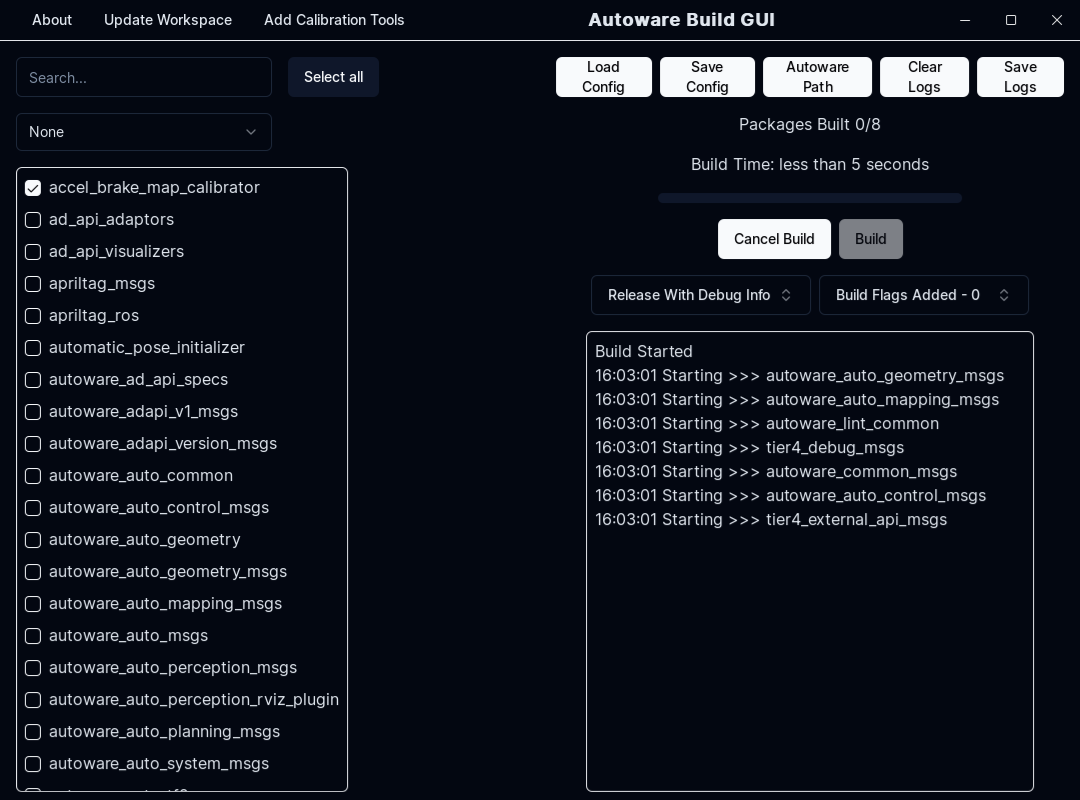Image resolution: width=1080 pixels, height=800 pixels.
Task: Check the autoware_auto_perception_rviz_plugin package
Action: point(33,700)
